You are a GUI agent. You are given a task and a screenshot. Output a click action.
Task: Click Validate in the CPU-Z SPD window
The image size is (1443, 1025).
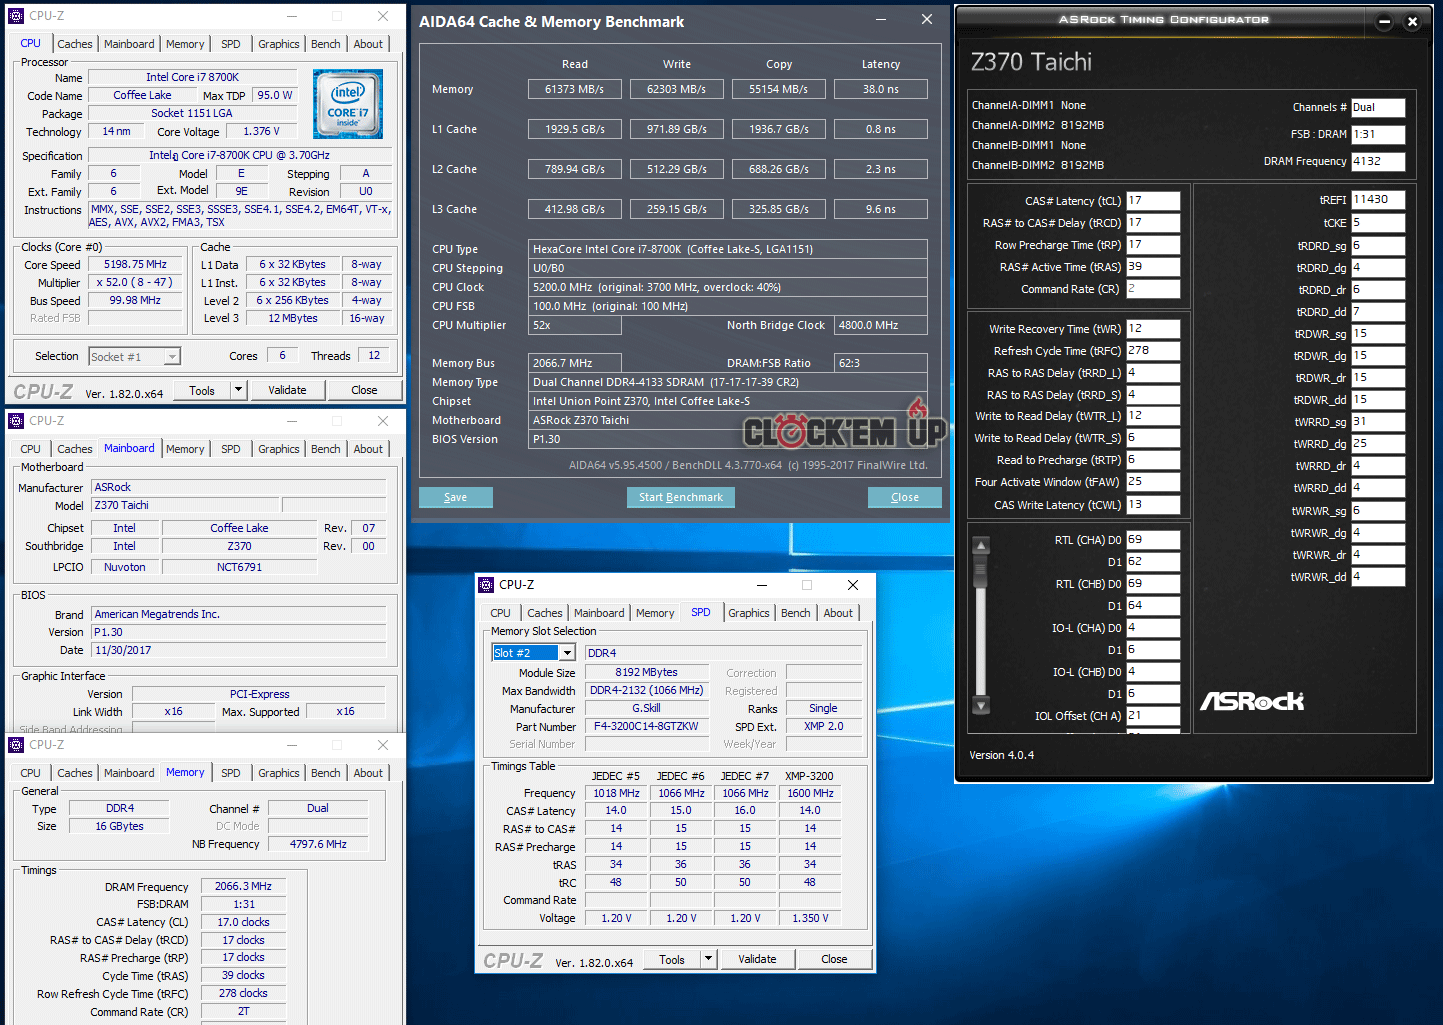757,959
